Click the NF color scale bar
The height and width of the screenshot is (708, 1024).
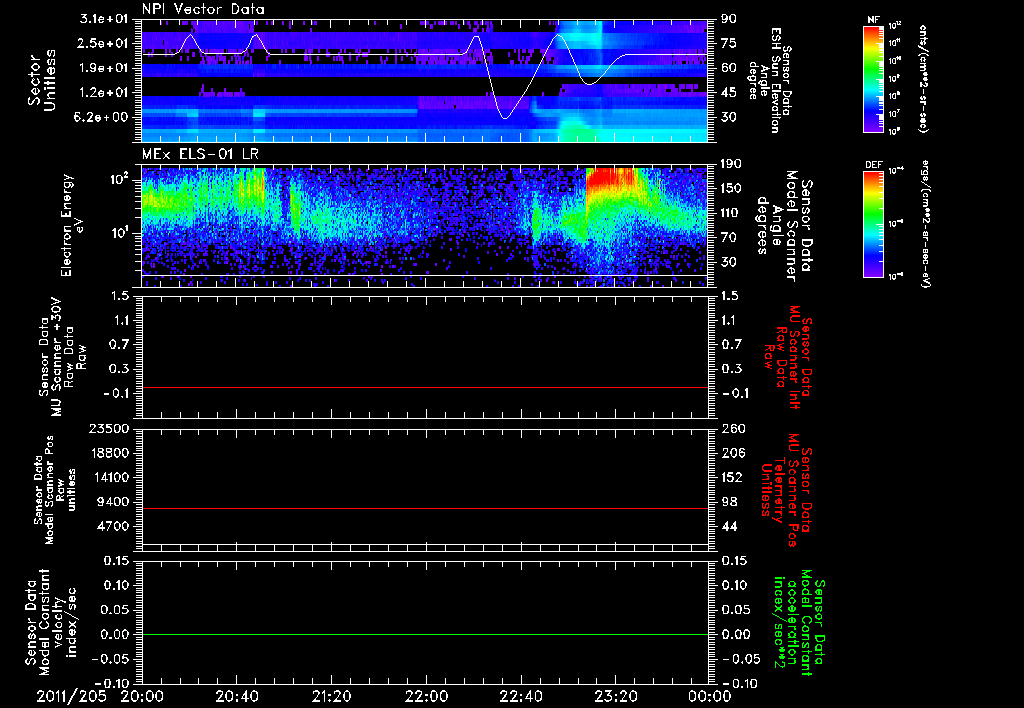tap(873, 78)
